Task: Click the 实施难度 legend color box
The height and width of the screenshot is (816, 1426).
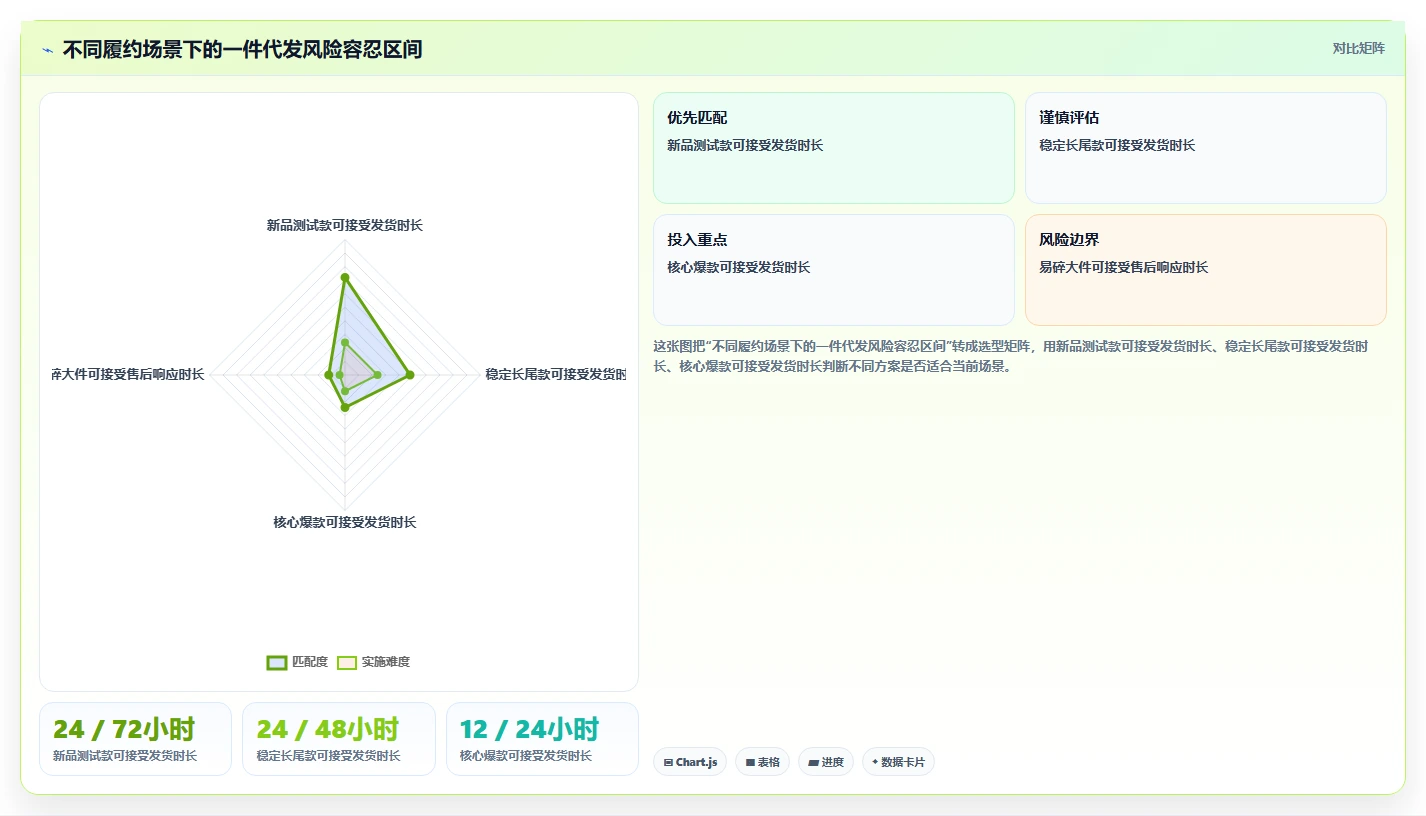Action: (x=347, y=662)
